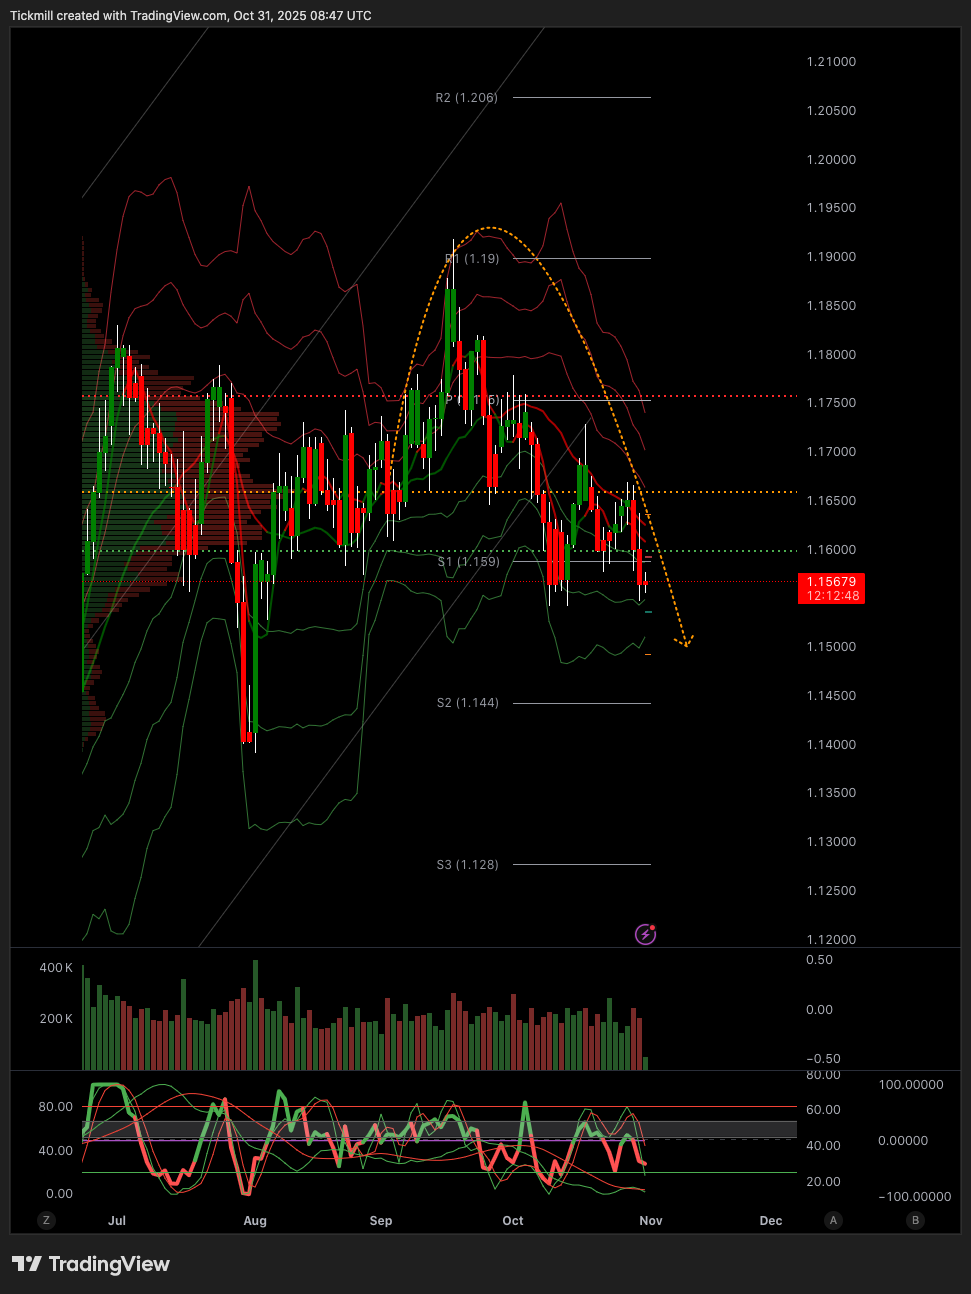Click the TradingView logo

(91, 1264)
